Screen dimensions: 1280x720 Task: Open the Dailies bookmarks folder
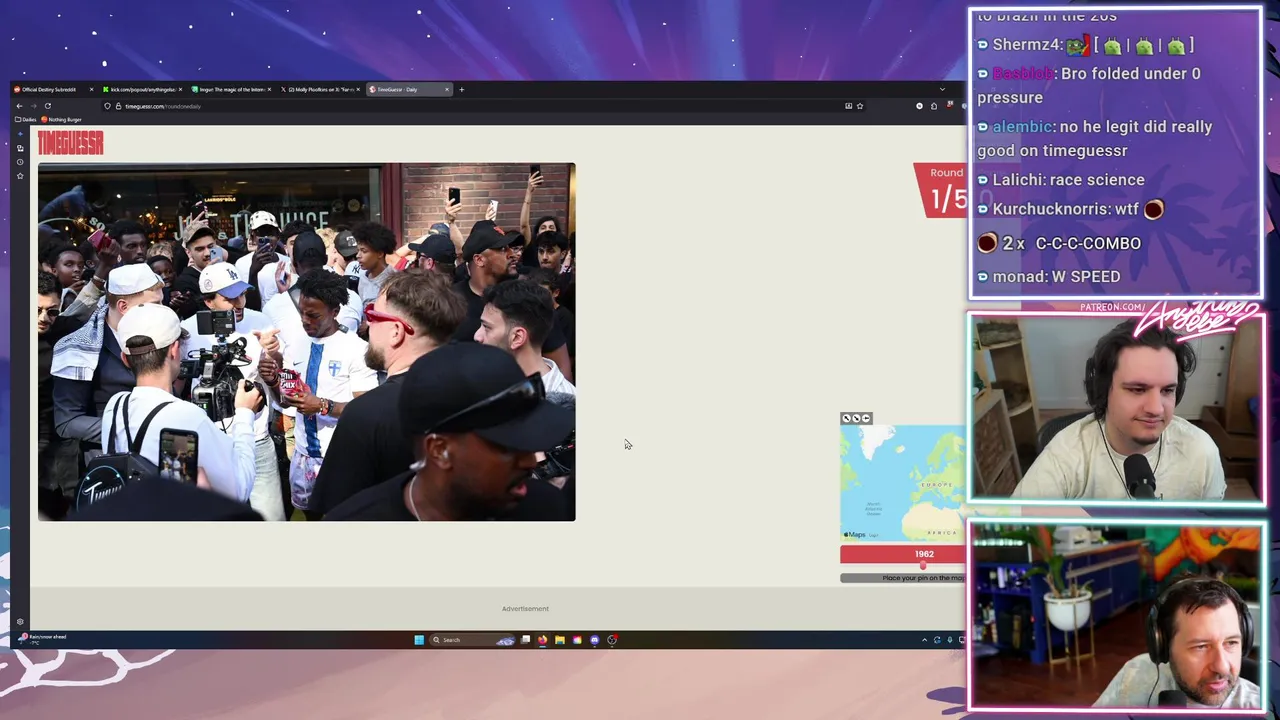[x=26, y=119]
